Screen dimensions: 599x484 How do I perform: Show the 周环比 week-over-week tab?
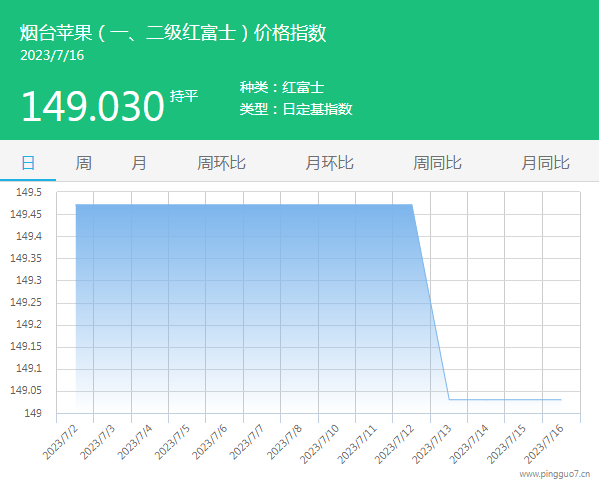click(221, 163)
